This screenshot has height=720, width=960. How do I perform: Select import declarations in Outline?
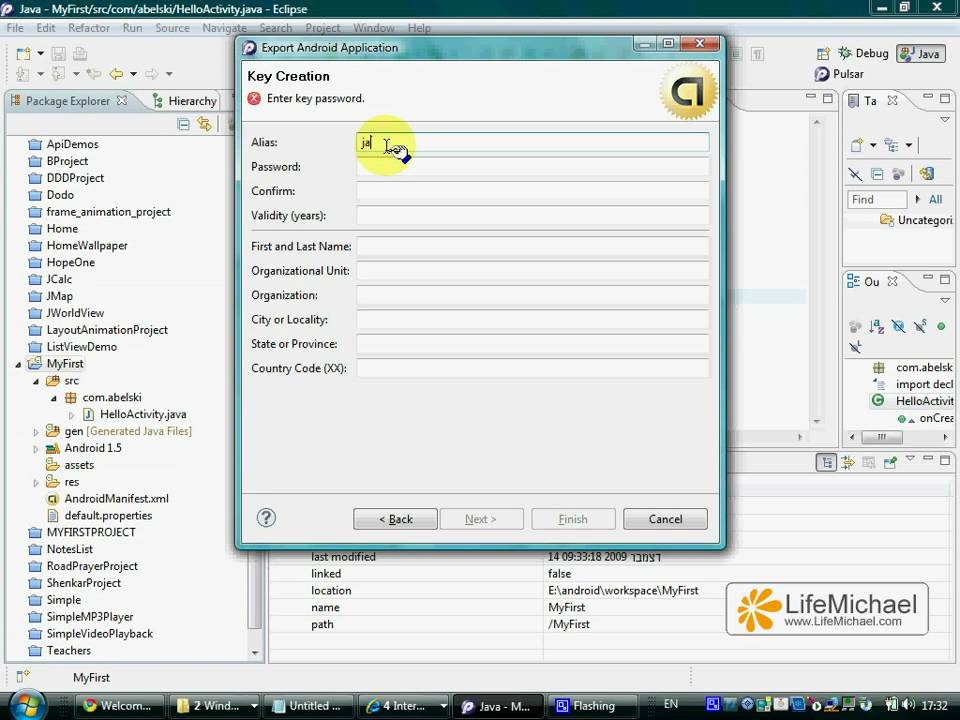point(913,384)
